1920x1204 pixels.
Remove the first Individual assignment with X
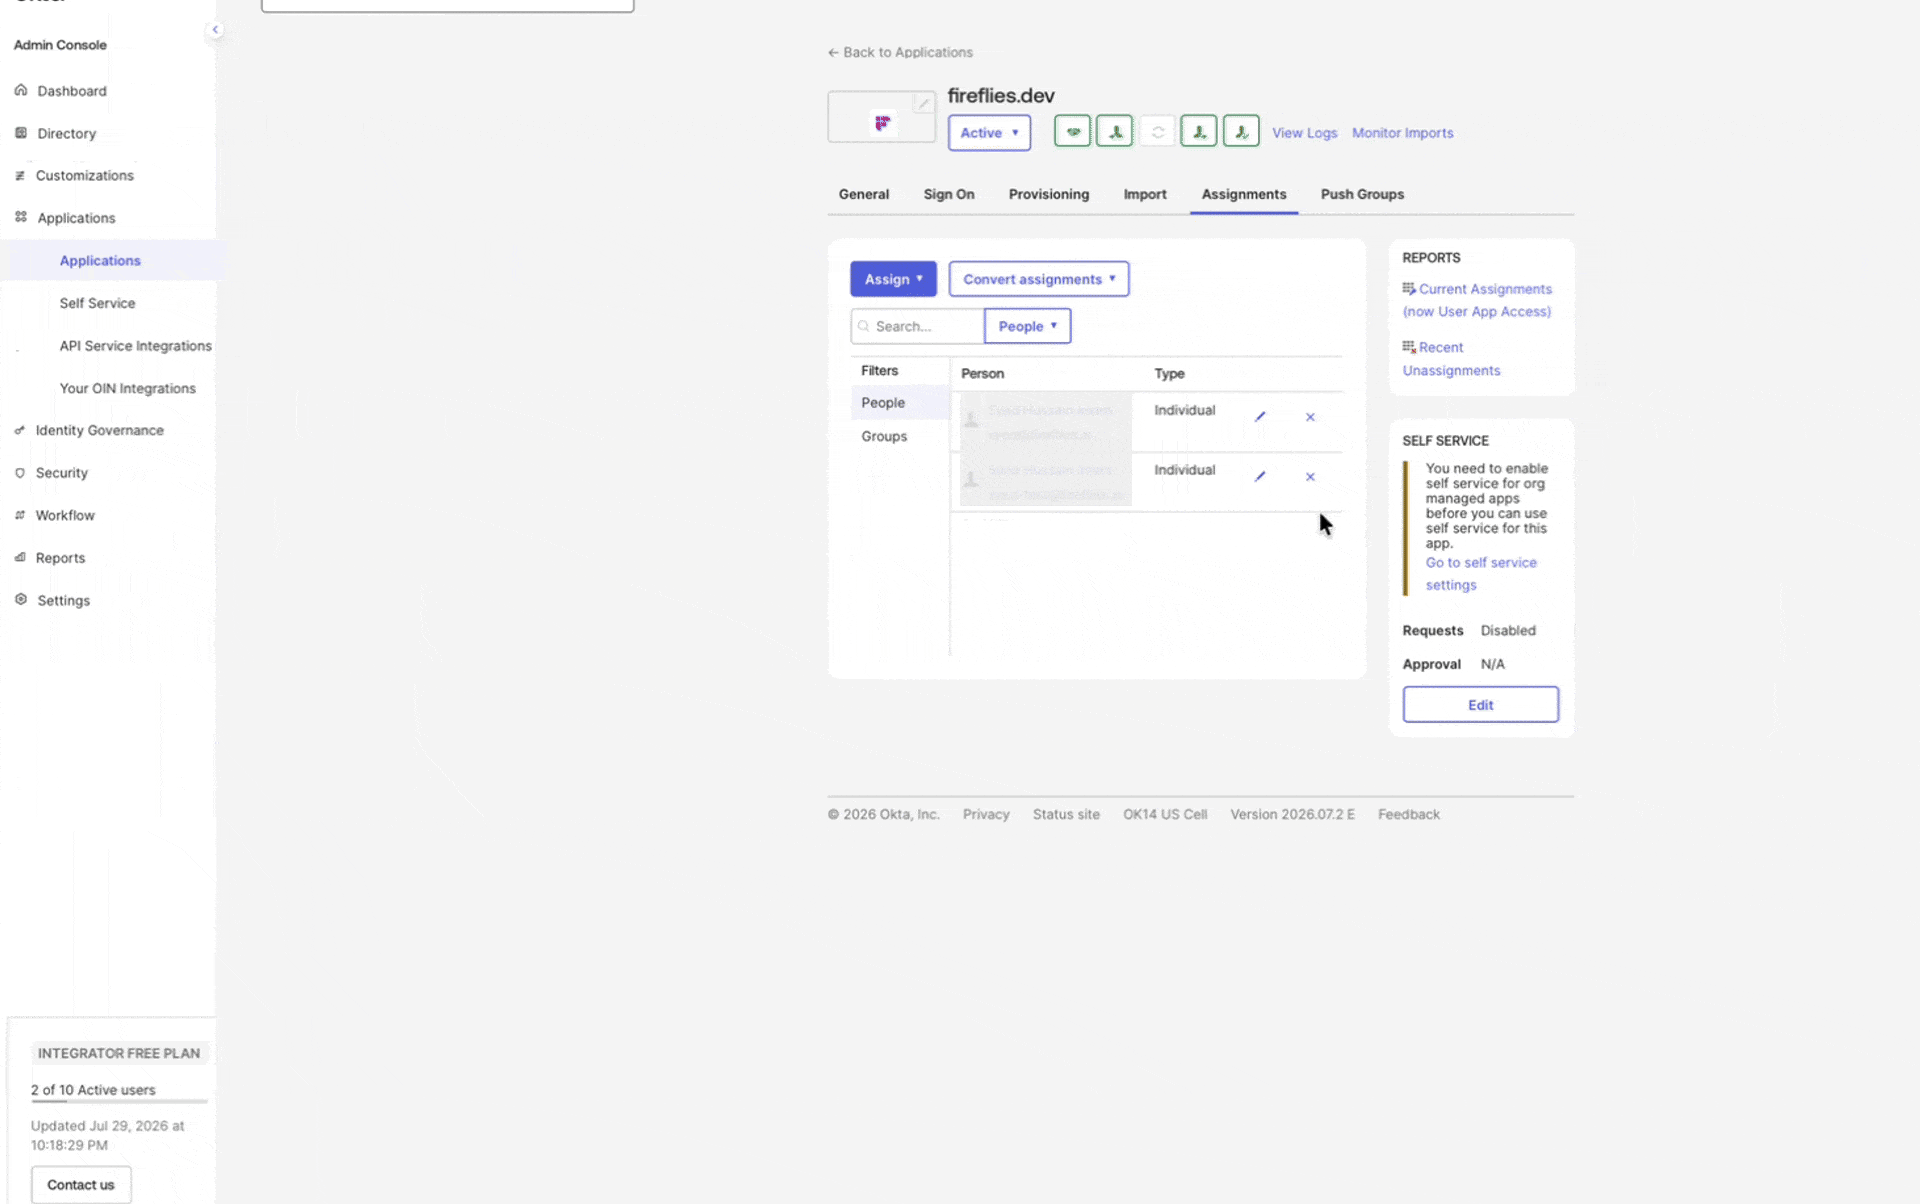tap(1310, 417)
